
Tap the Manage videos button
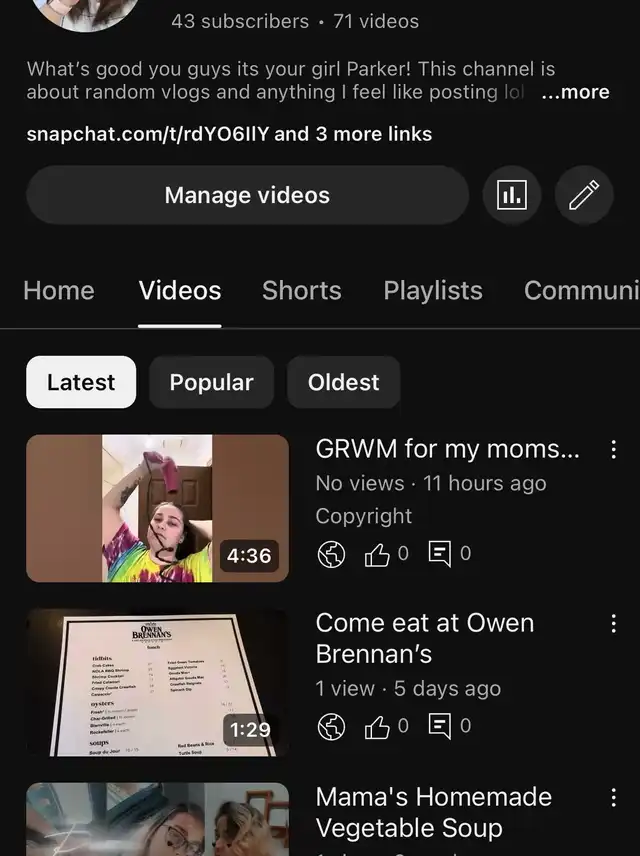point(247,195)
